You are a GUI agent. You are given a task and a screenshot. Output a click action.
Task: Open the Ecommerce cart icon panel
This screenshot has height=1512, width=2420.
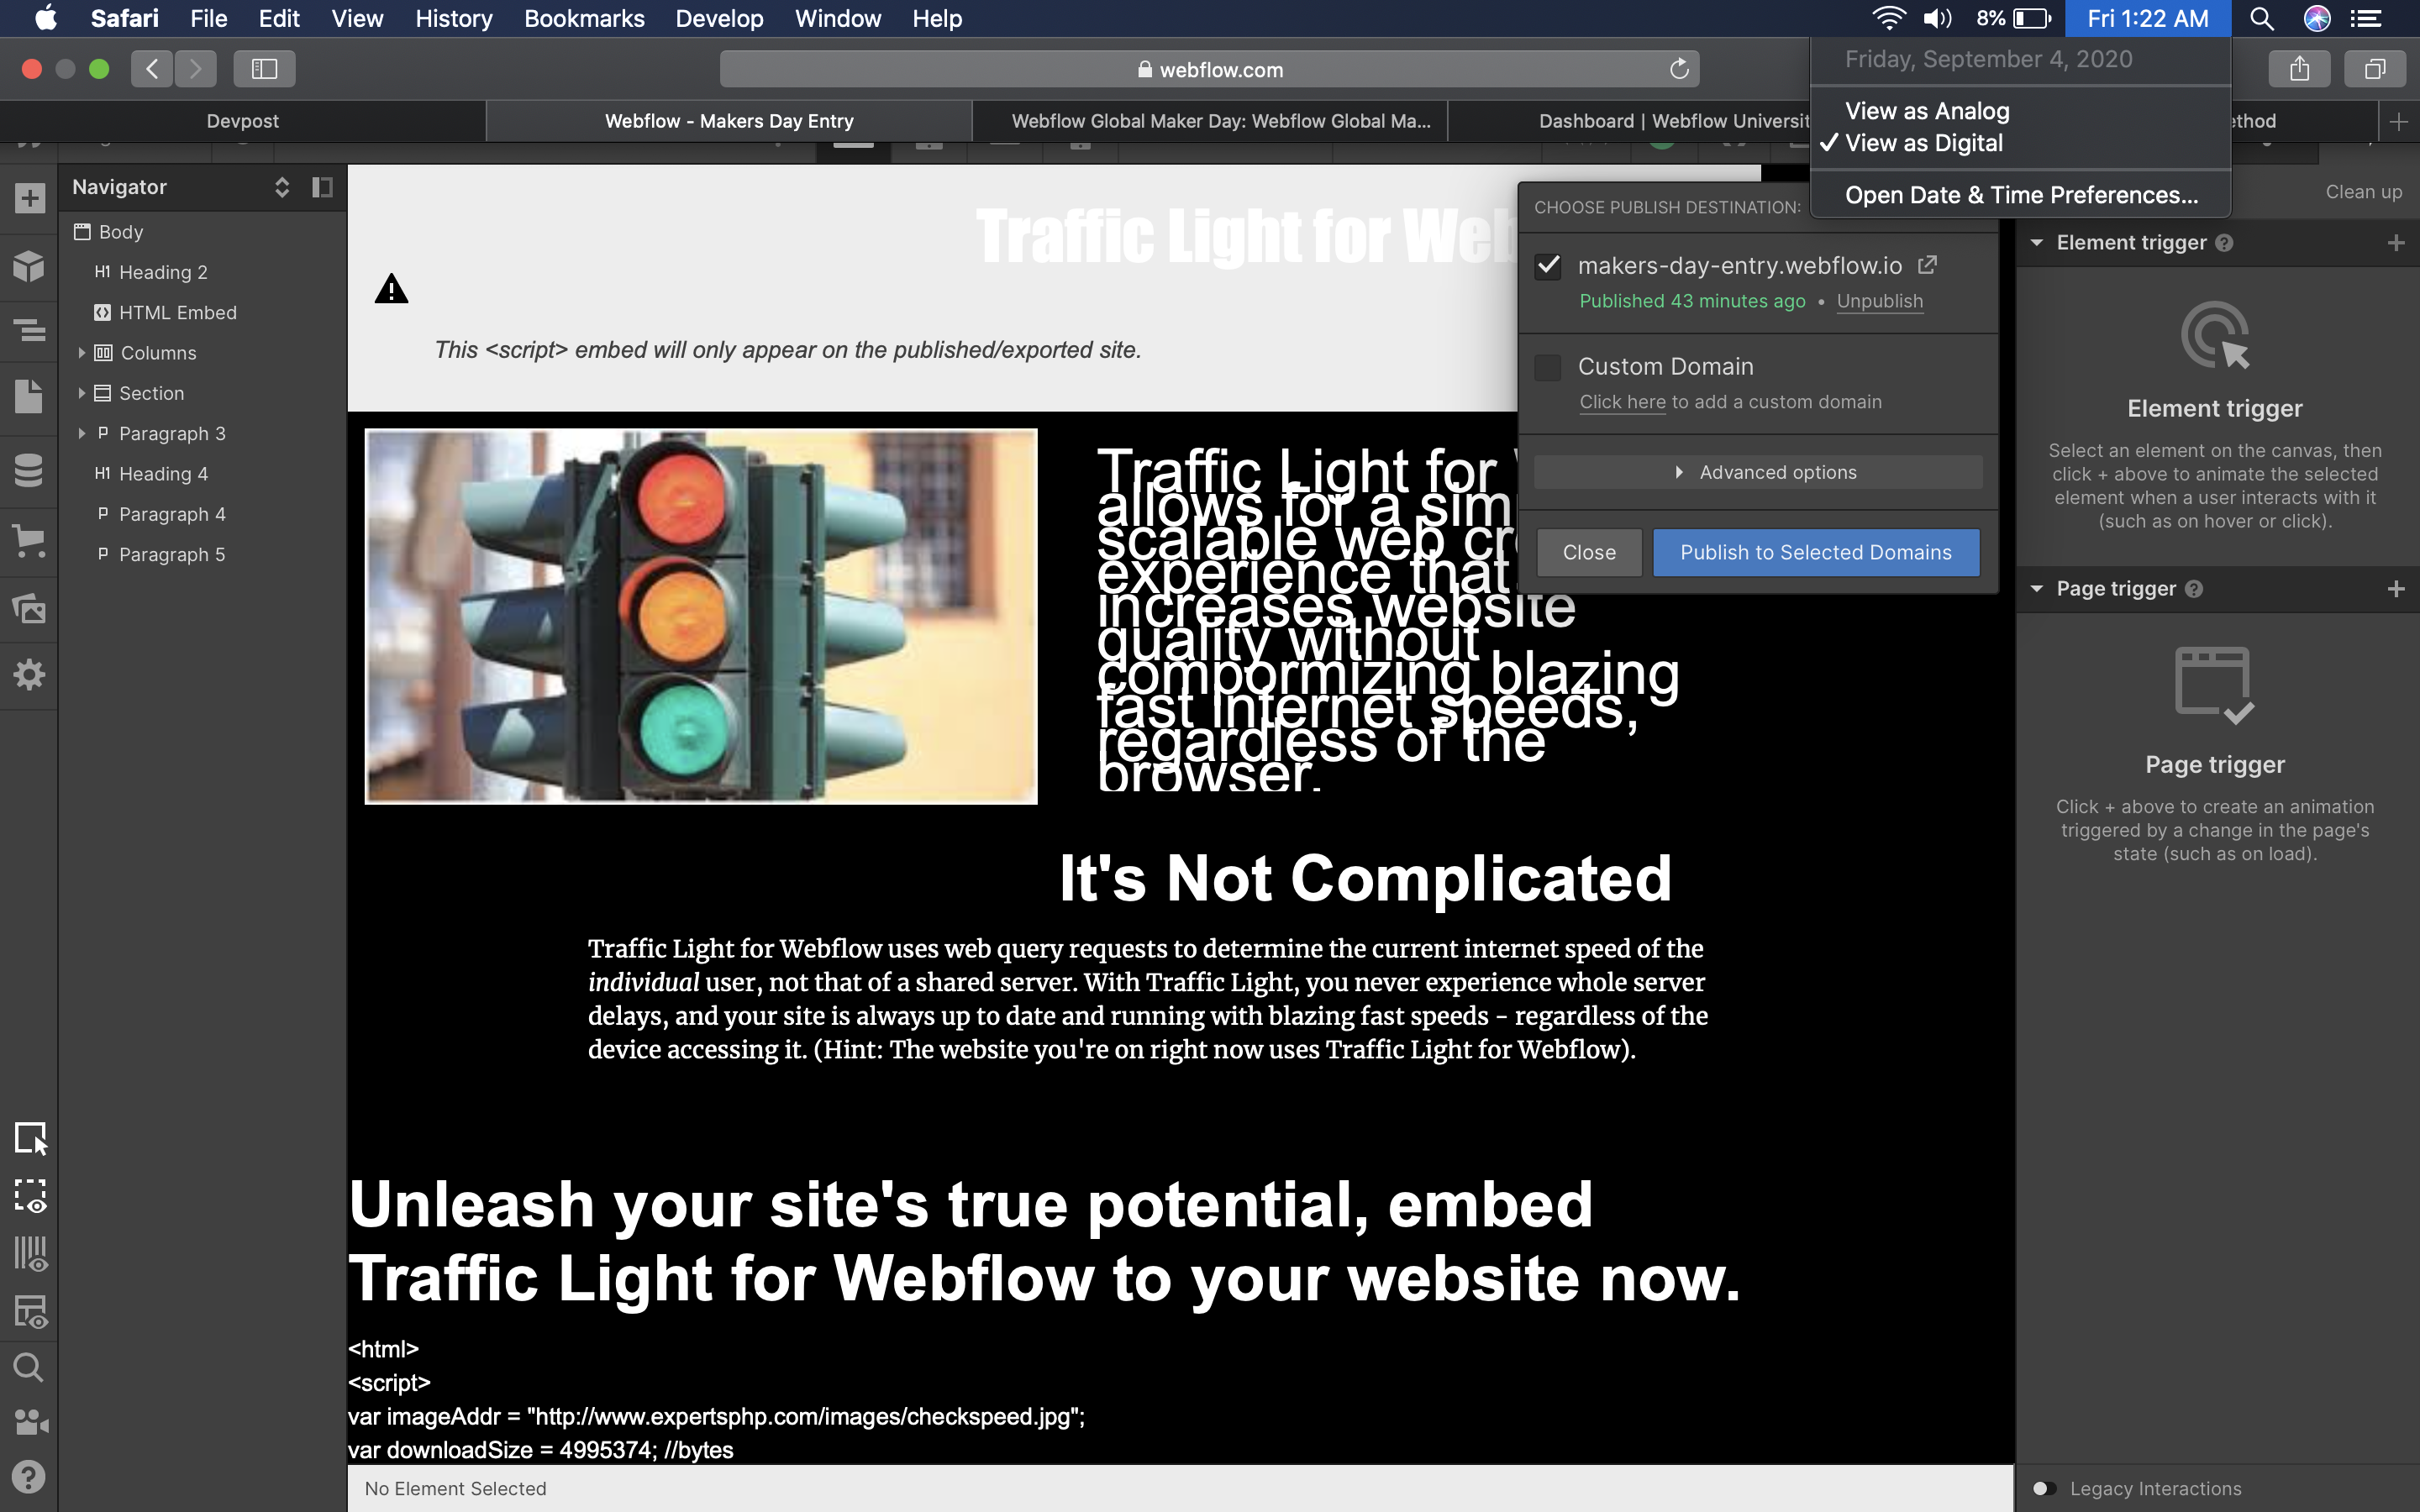click(29, 541)
